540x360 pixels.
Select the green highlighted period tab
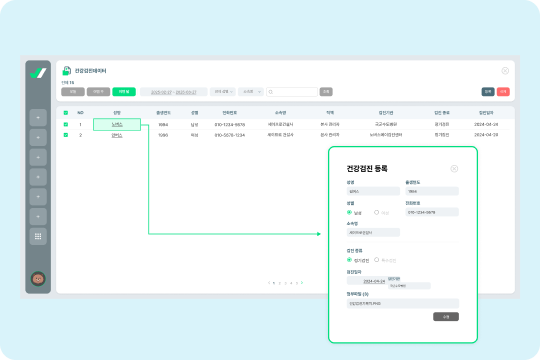pyautogui.click(x=124, y=92)
